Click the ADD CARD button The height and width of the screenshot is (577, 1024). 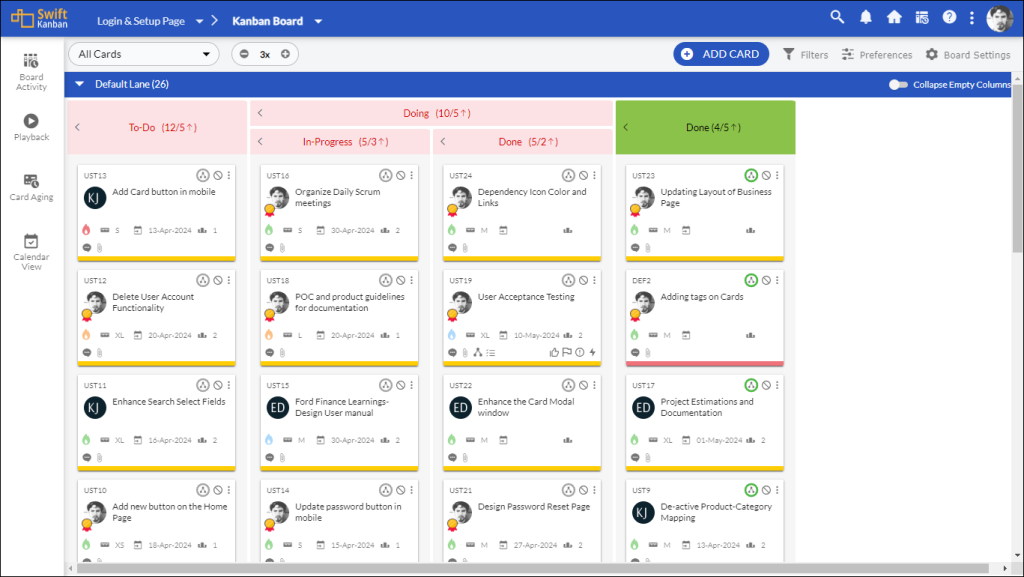721,54
